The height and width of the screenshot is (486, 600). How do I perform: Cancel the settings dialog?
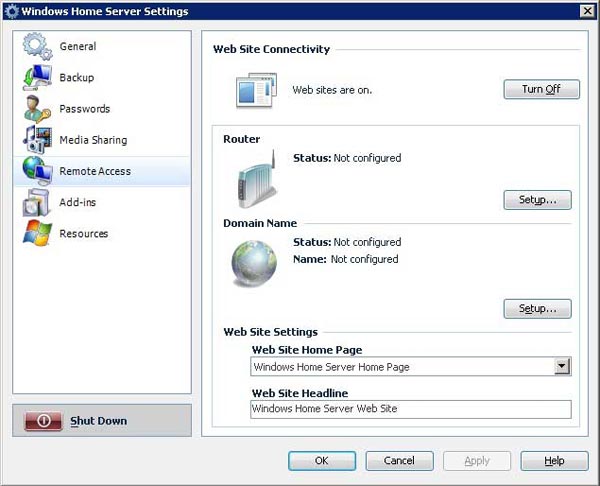pos(399,461)
